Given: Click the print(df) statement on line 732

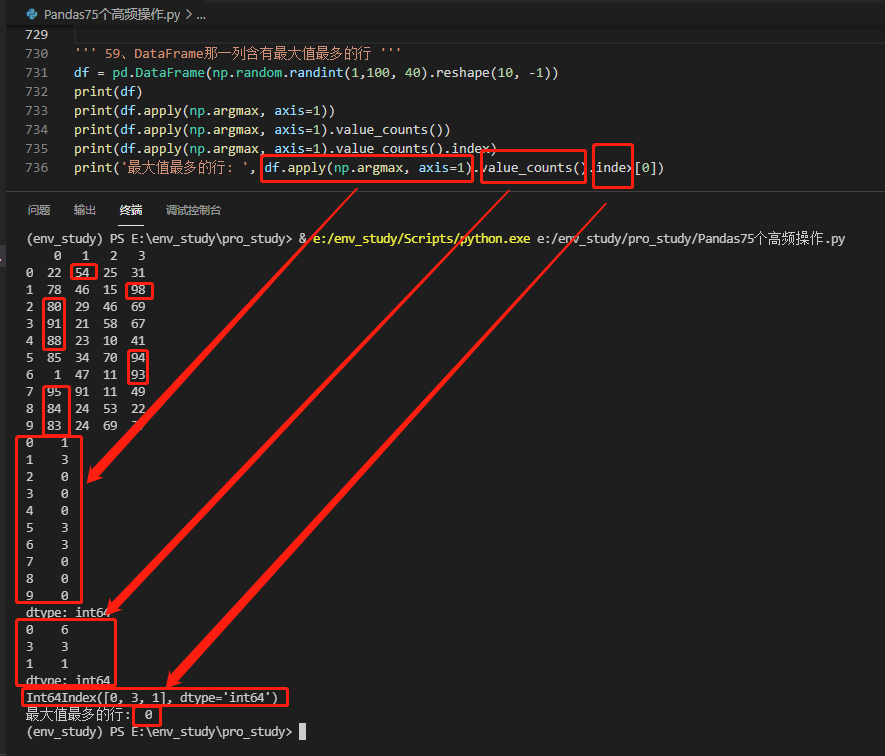Looking at the screenshot, I should point(108,91).
